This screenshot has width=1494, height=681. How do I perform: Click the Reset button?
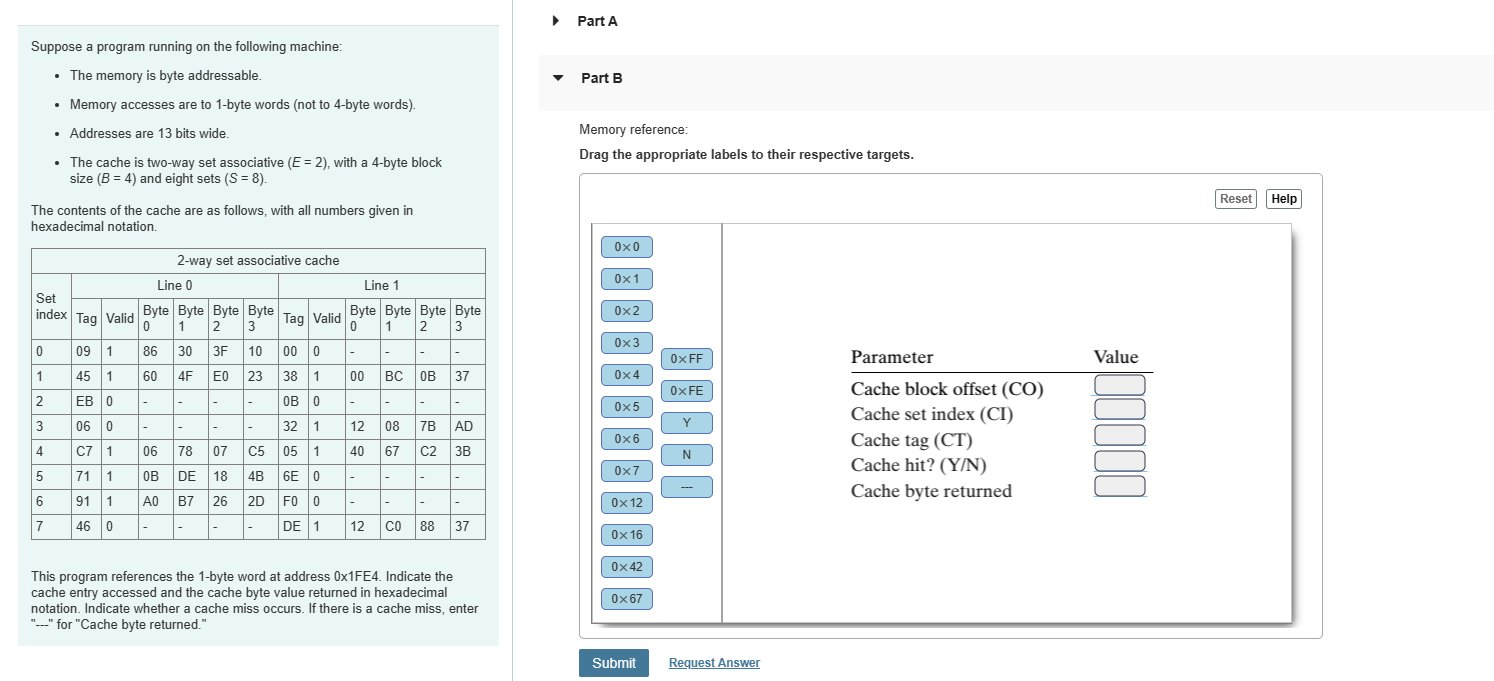(x=1235, y=198)
